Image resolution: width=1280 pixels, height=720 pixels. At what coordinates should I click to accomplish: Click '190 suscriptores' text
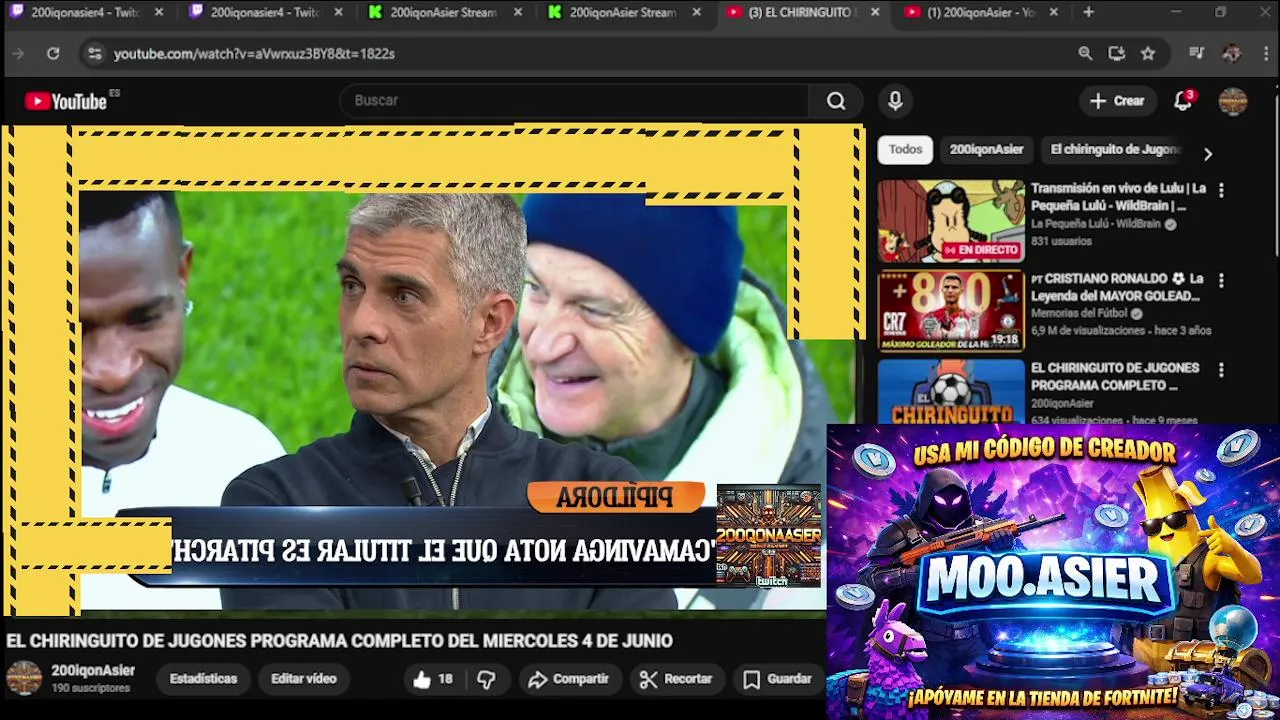click(x=90, y=689)
